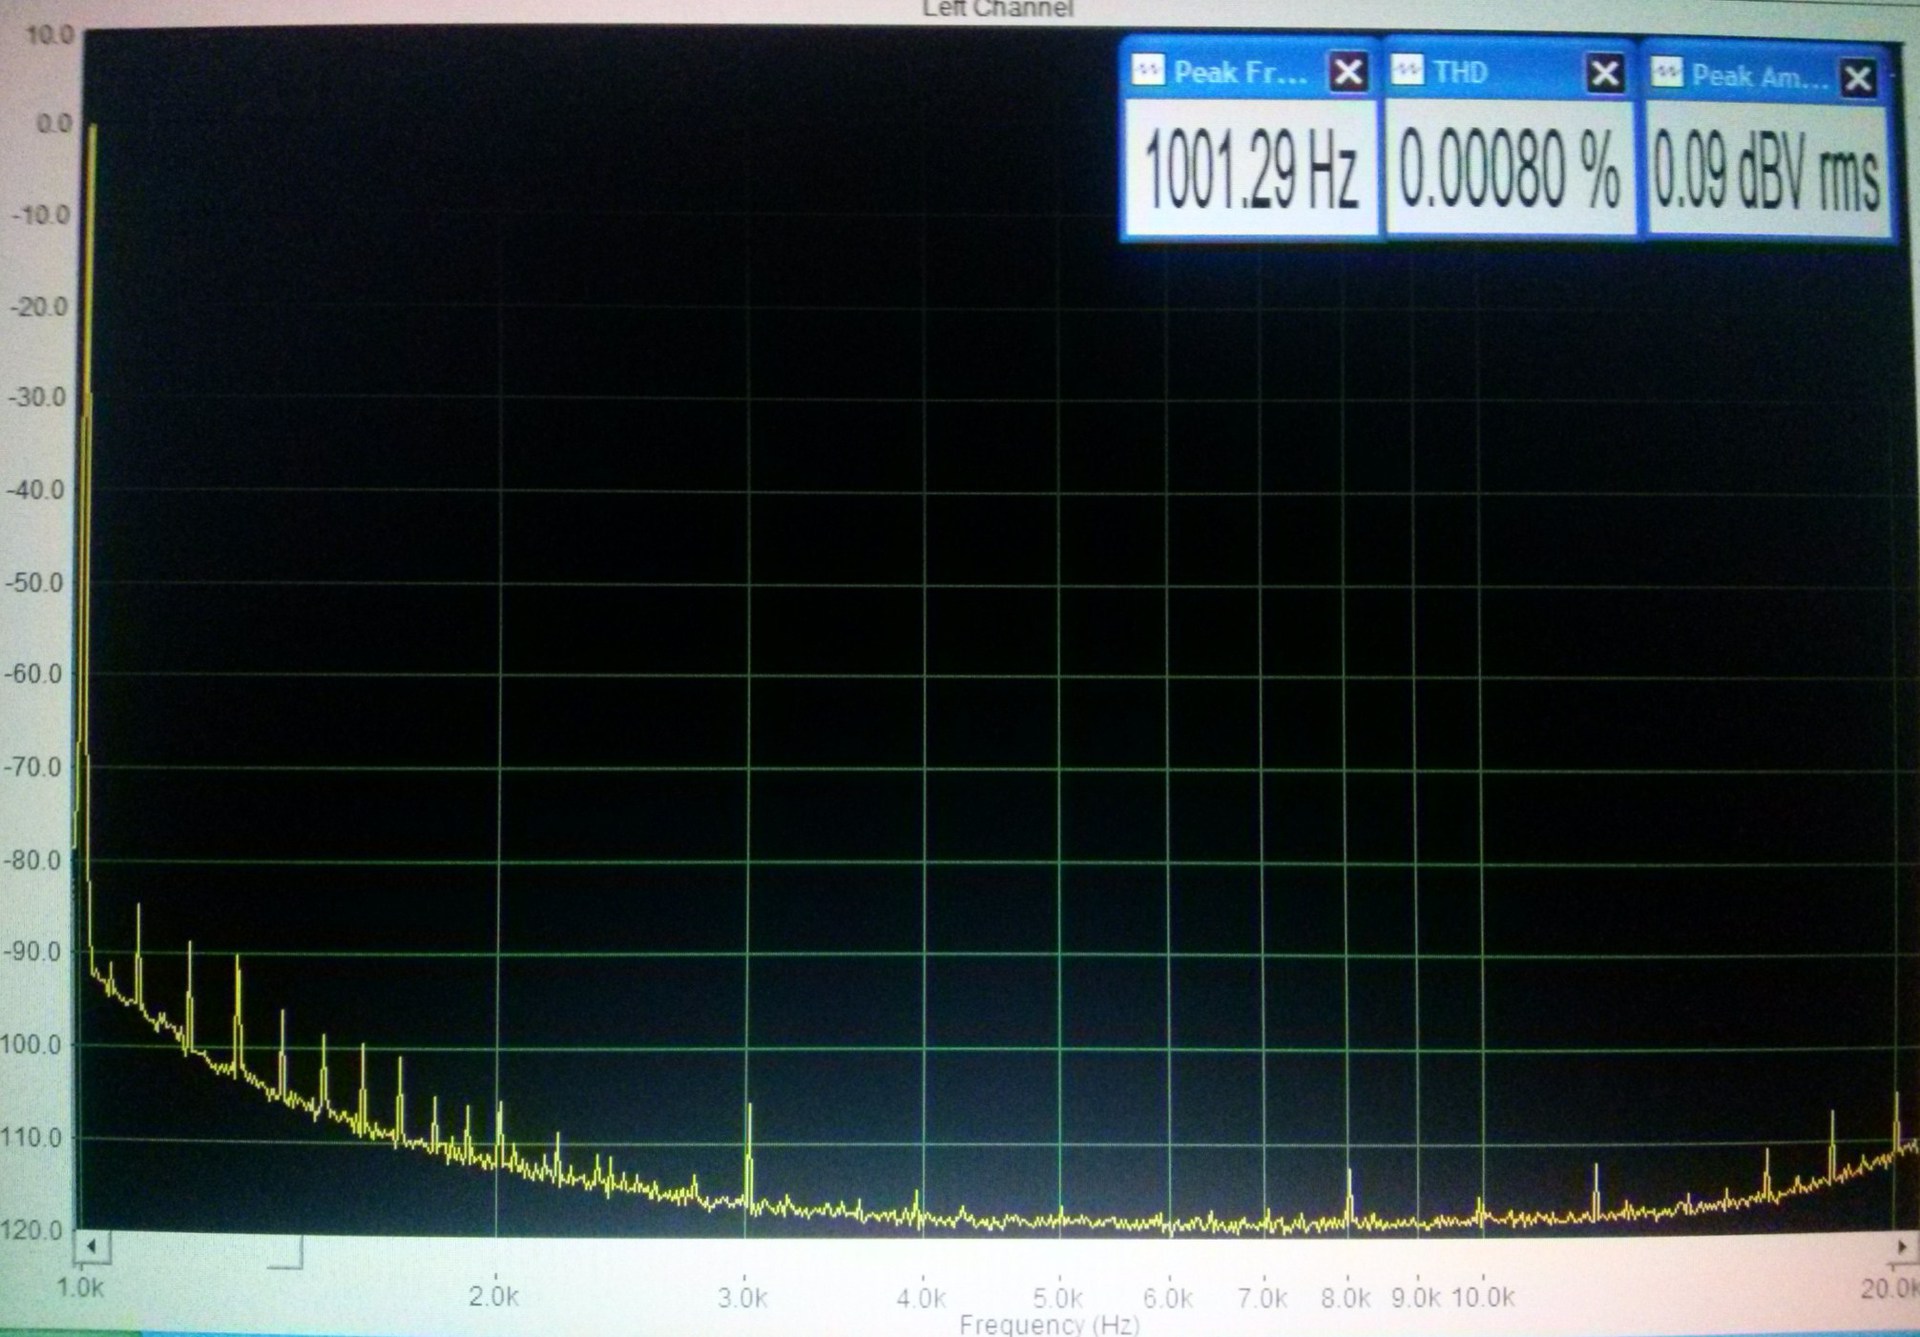Click the Frequency (Hz) axis label

coord(1048,1325)
